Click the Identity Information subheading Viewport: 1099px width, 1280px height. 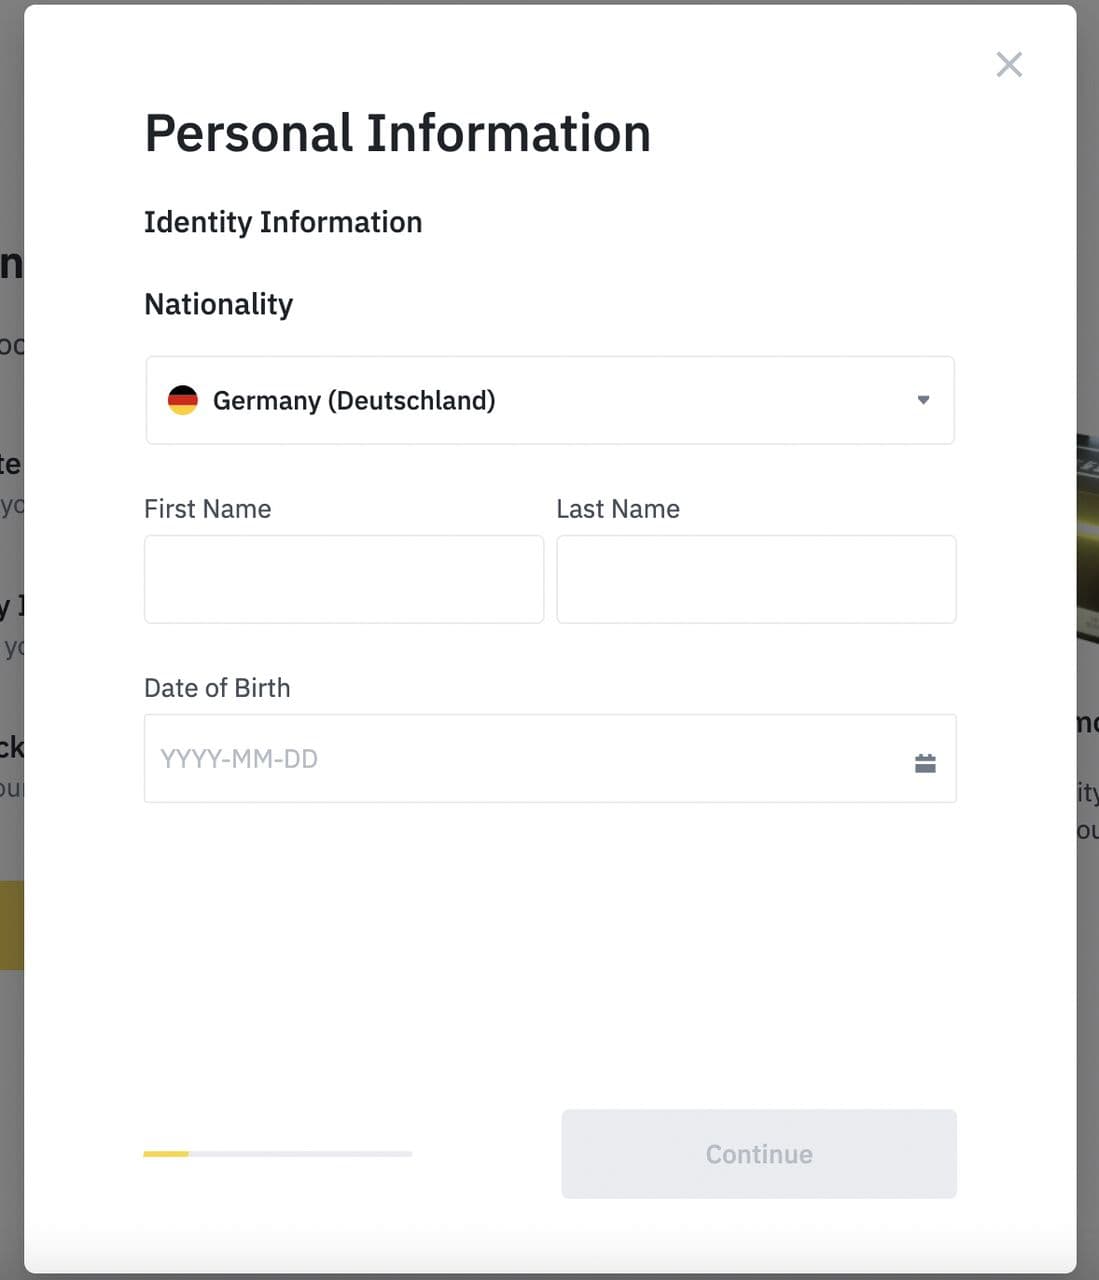pyautogui.click(x=283, y=222)
